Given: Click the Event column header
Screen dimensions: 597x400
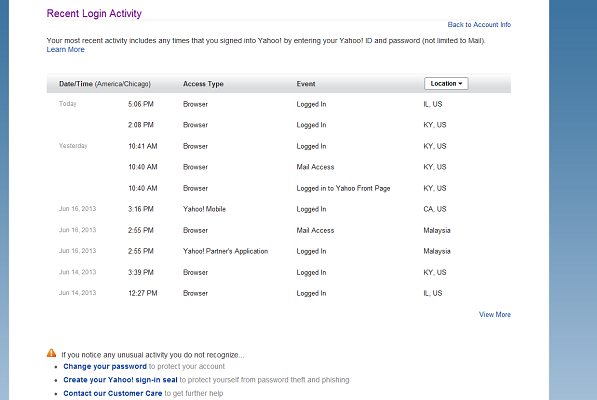Looking at the screenshot, I should point(306,84).
